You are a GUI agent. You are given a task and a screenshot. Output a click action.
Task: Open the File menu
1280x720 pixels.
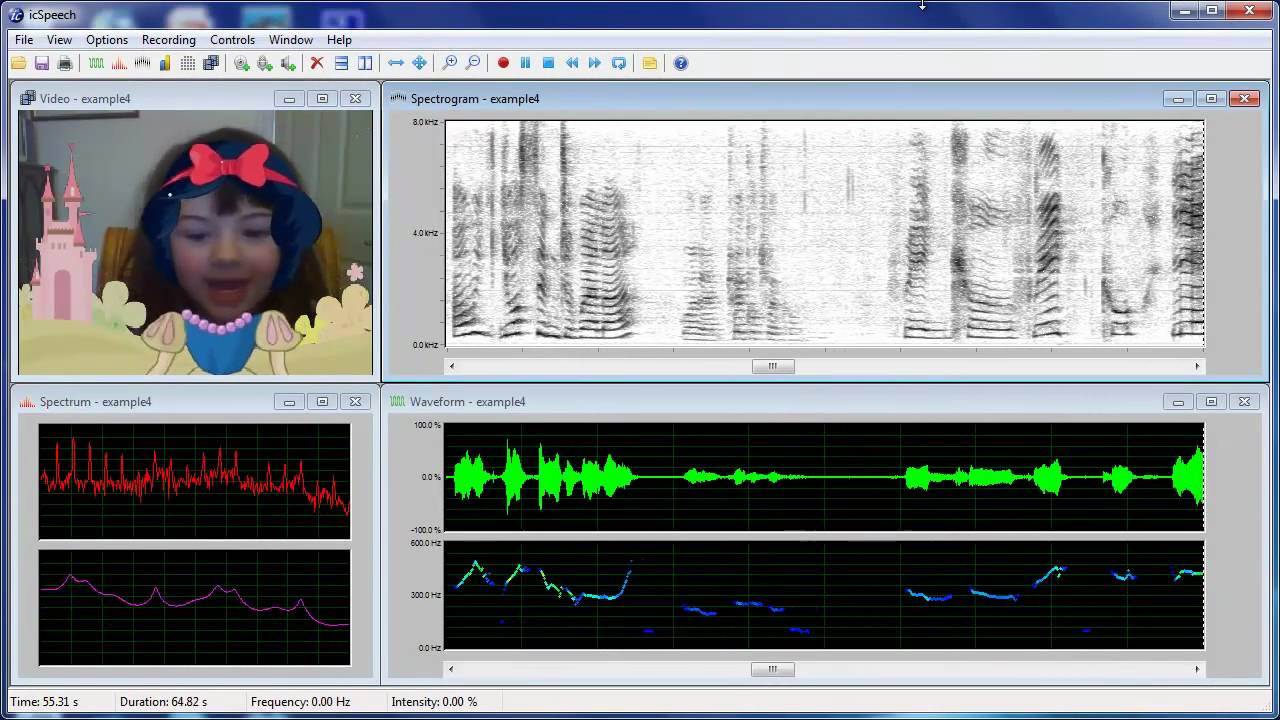24,40
